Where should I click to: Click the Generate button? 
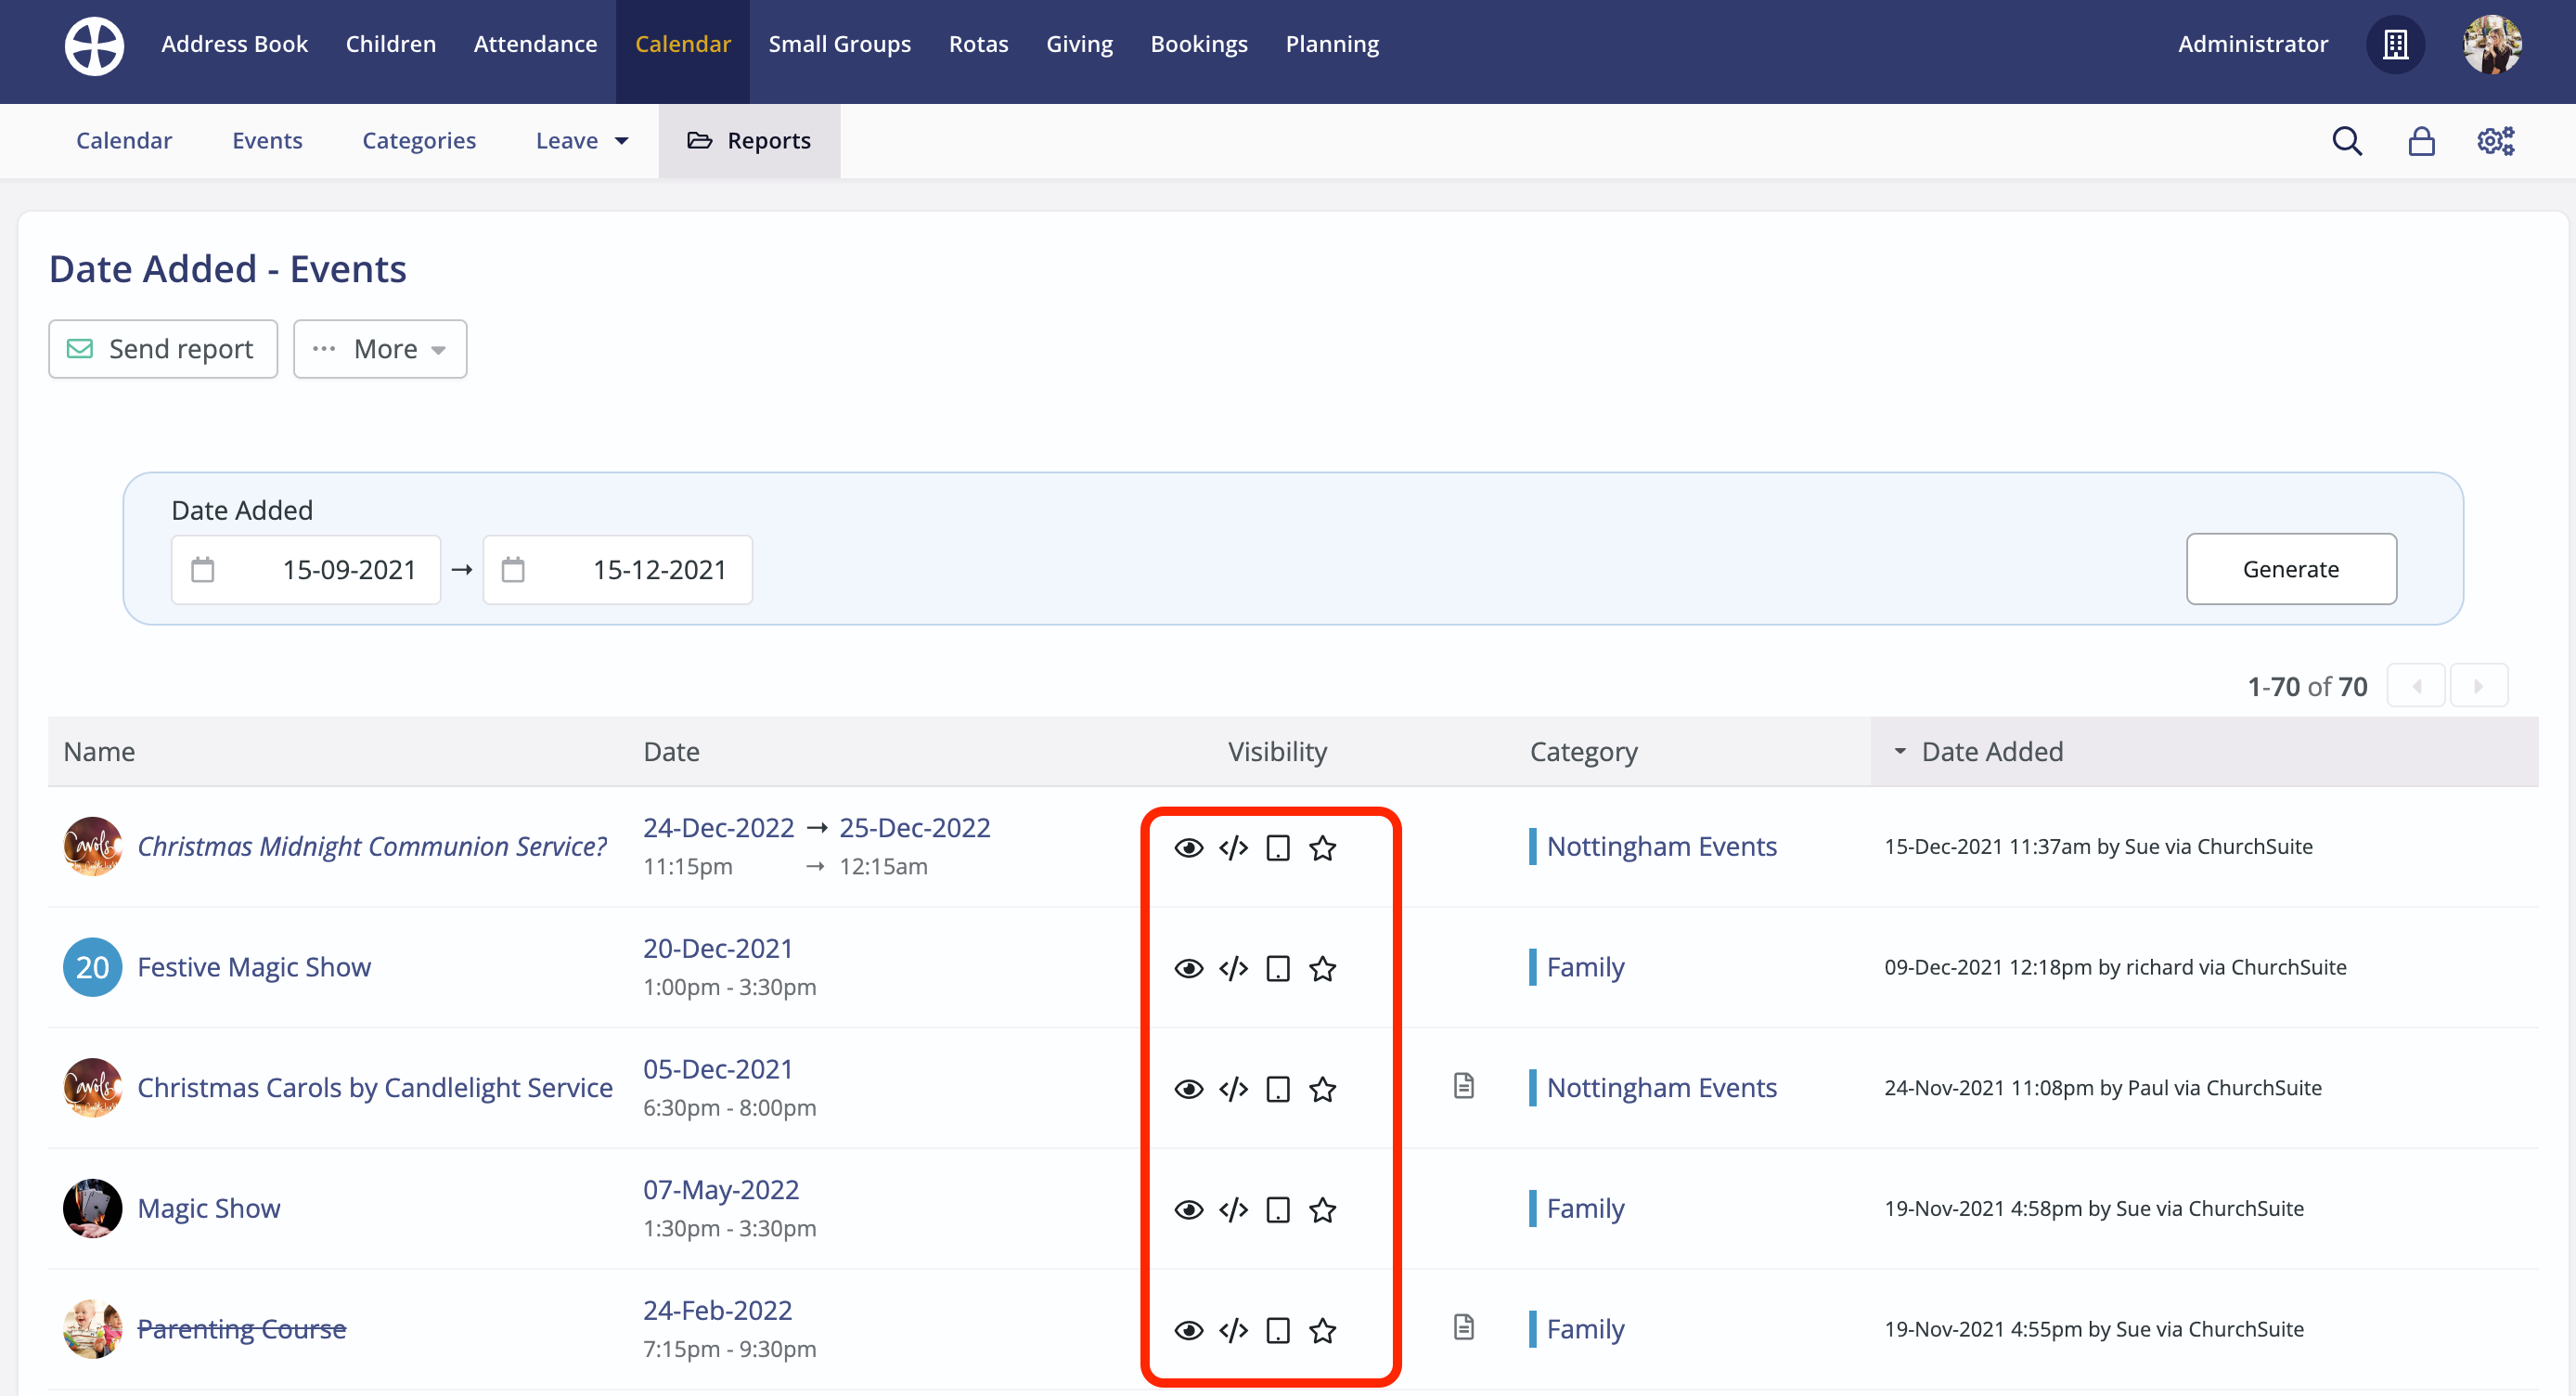tap(2291, 569)
